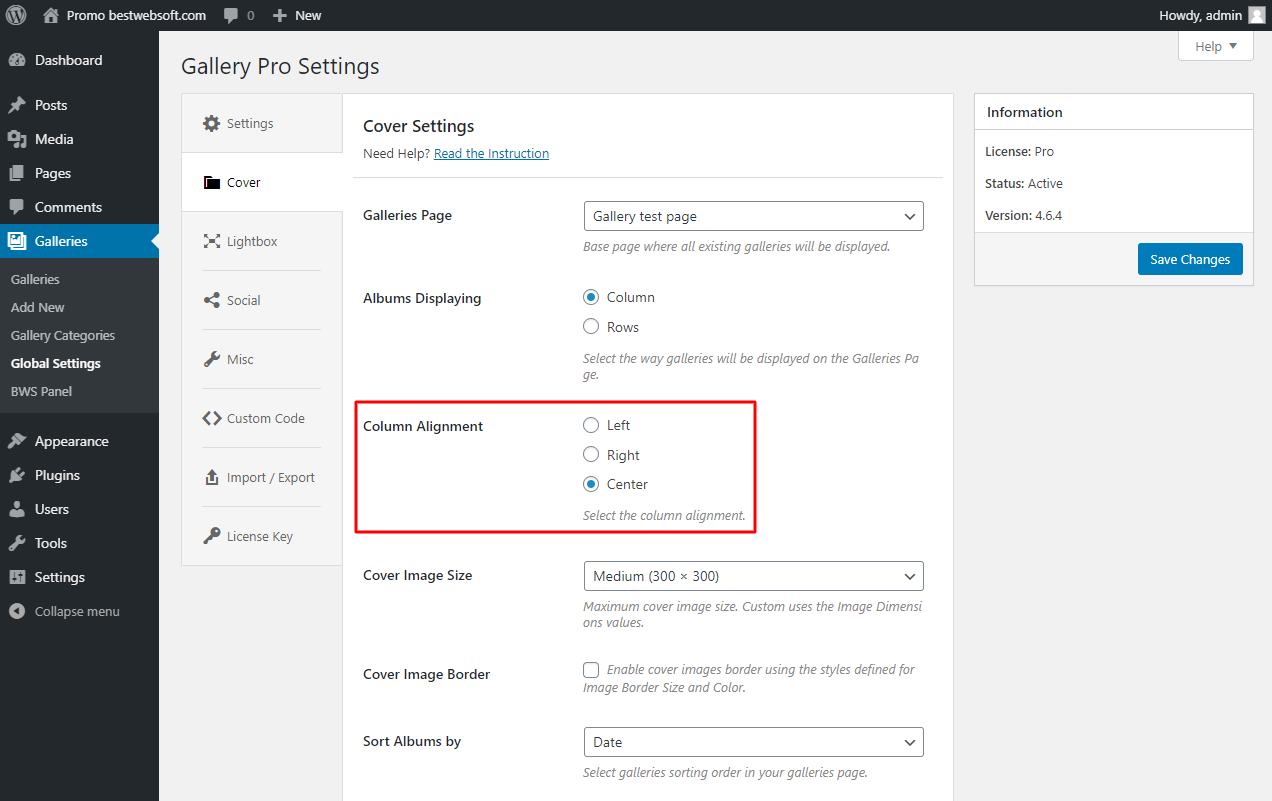
Task: Click the Tools wrench icon in sidebar
Action: [17, 543]
